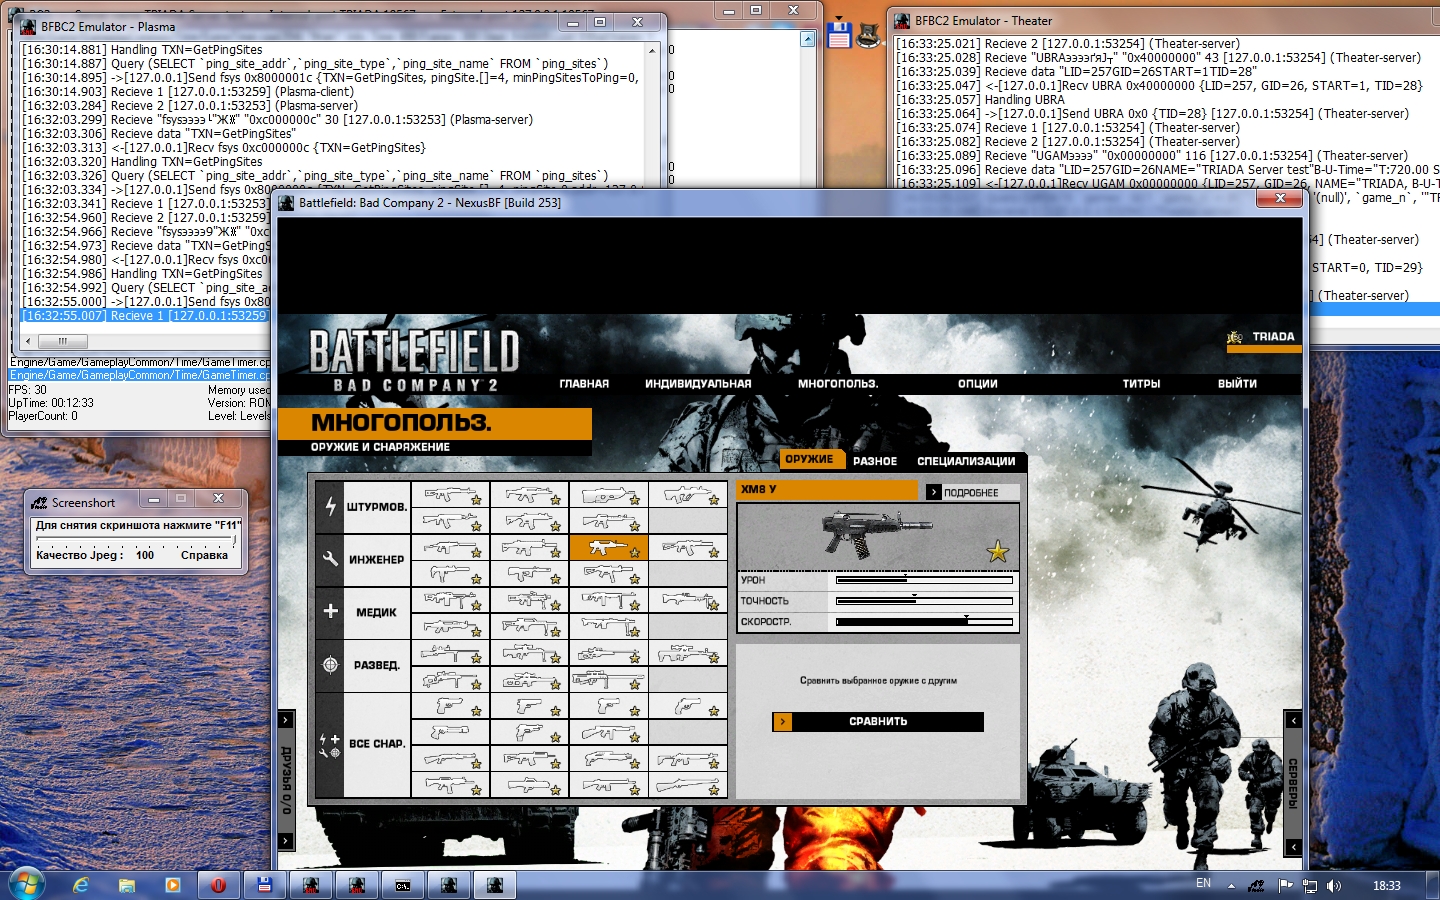Click the system clock showing 18:33

point(1387,886)
